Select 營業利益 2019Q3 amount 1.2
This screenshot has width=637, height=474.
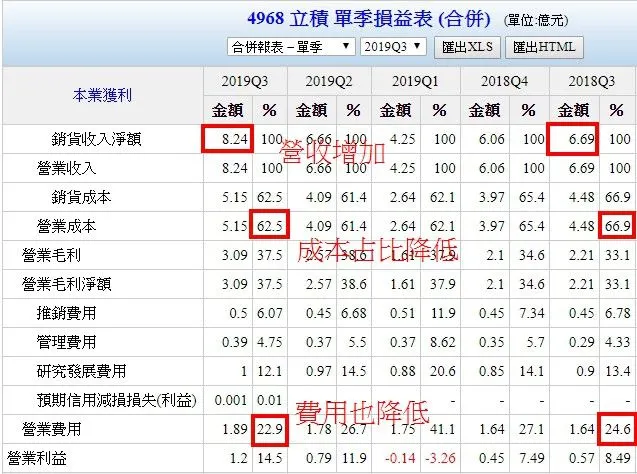[x=238, y=459]
